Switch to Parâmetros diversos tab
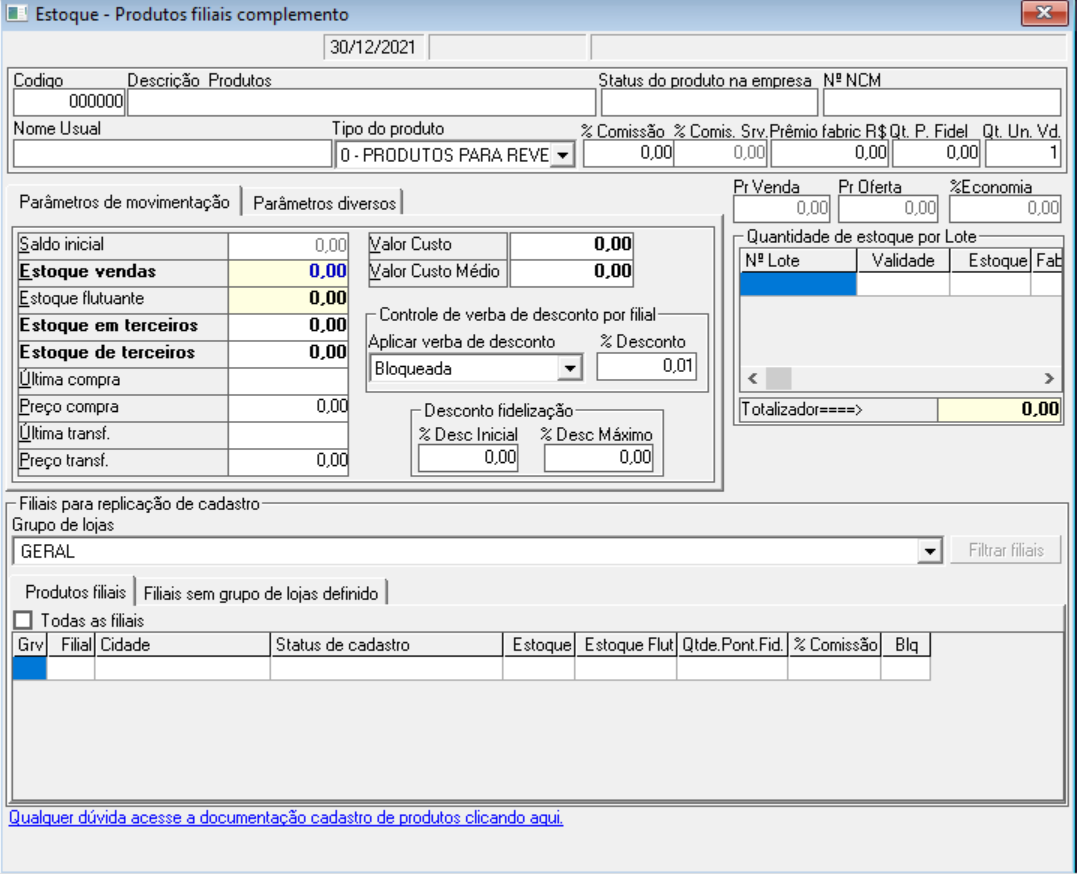This screenshot has height=874, width=1077. (x=325, y=203)
